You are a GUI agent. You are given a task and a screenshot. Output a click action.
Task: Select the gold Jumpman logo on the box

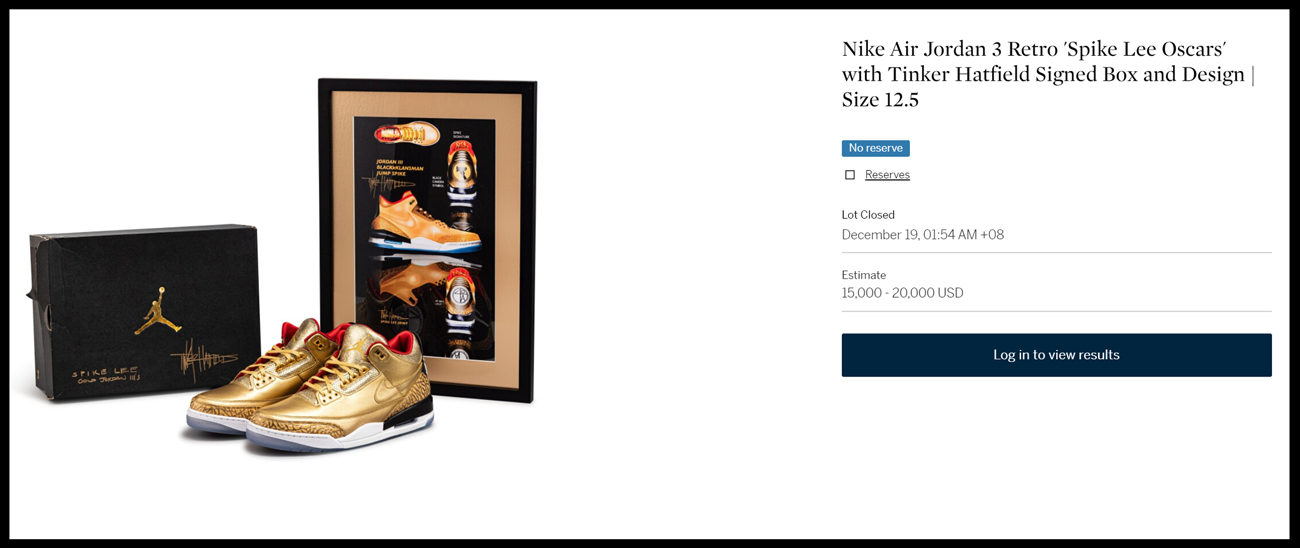[x=158, y=310]
